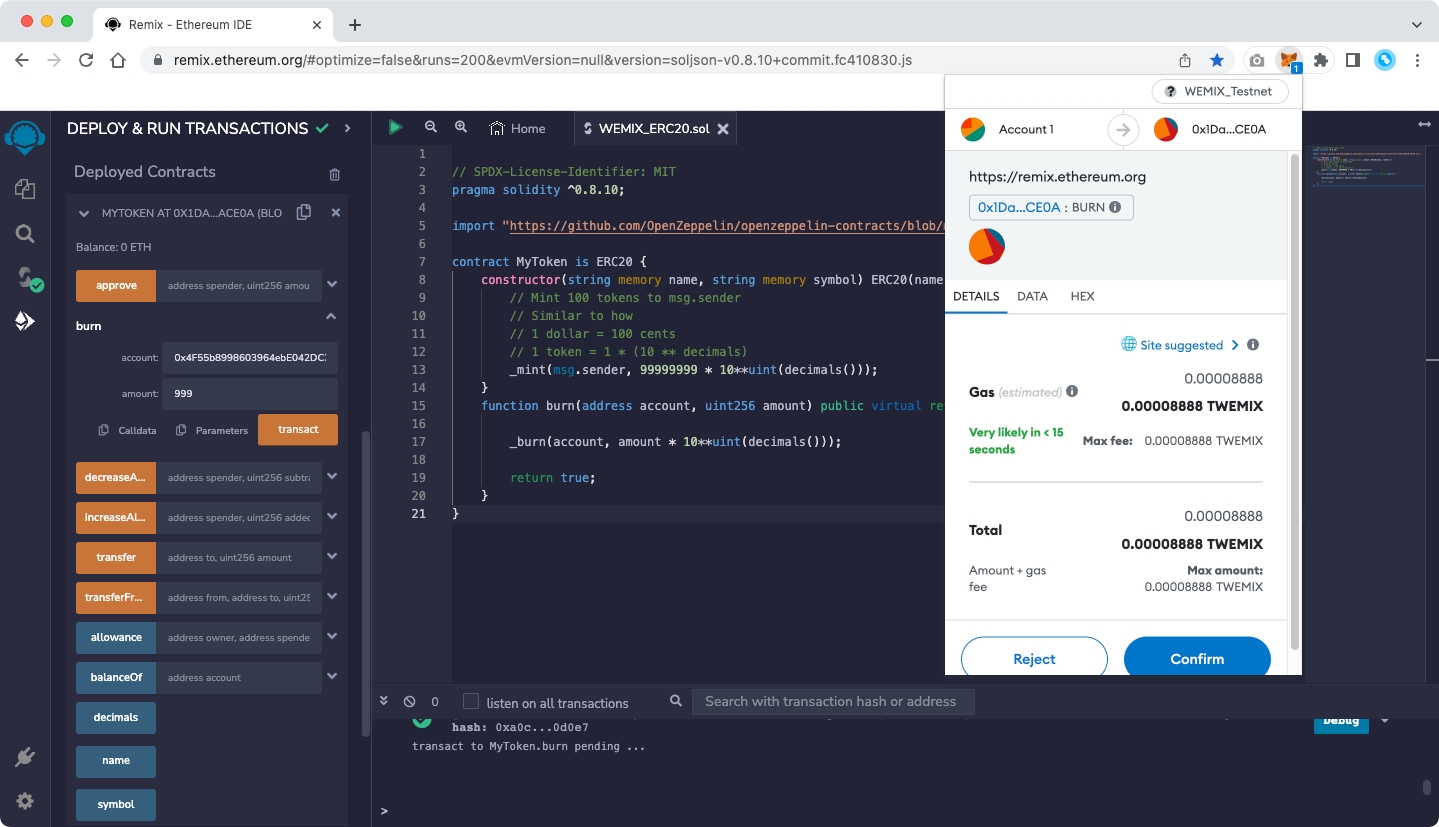
Task: Delete all deployed contracts with trash icon
Action: click(334, 174)
